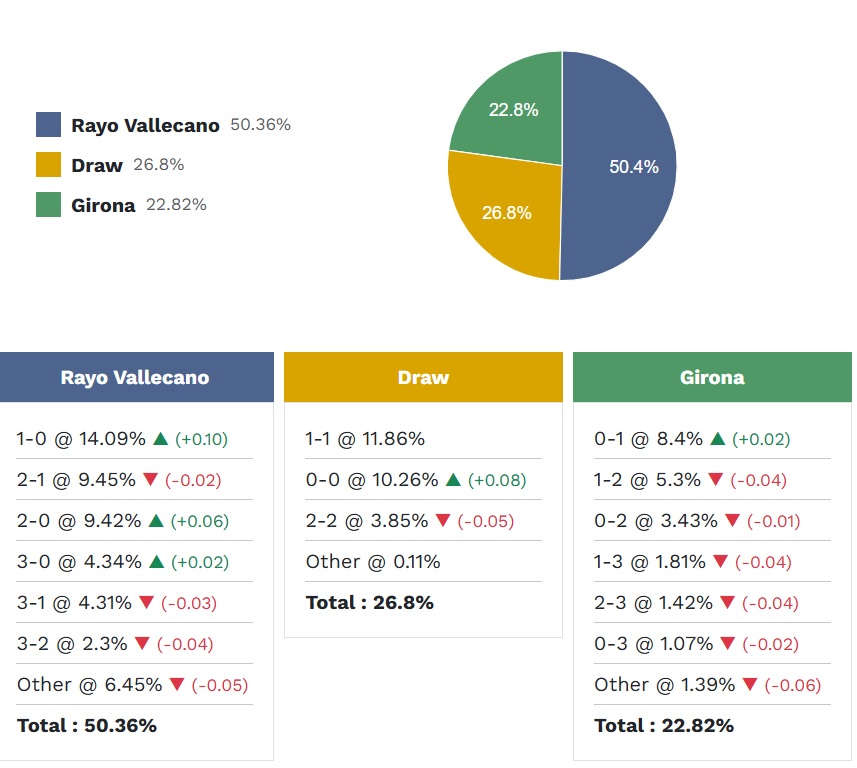
Task: Click the (-0.05) change in 2-2 row
Action: click(485, 521)
